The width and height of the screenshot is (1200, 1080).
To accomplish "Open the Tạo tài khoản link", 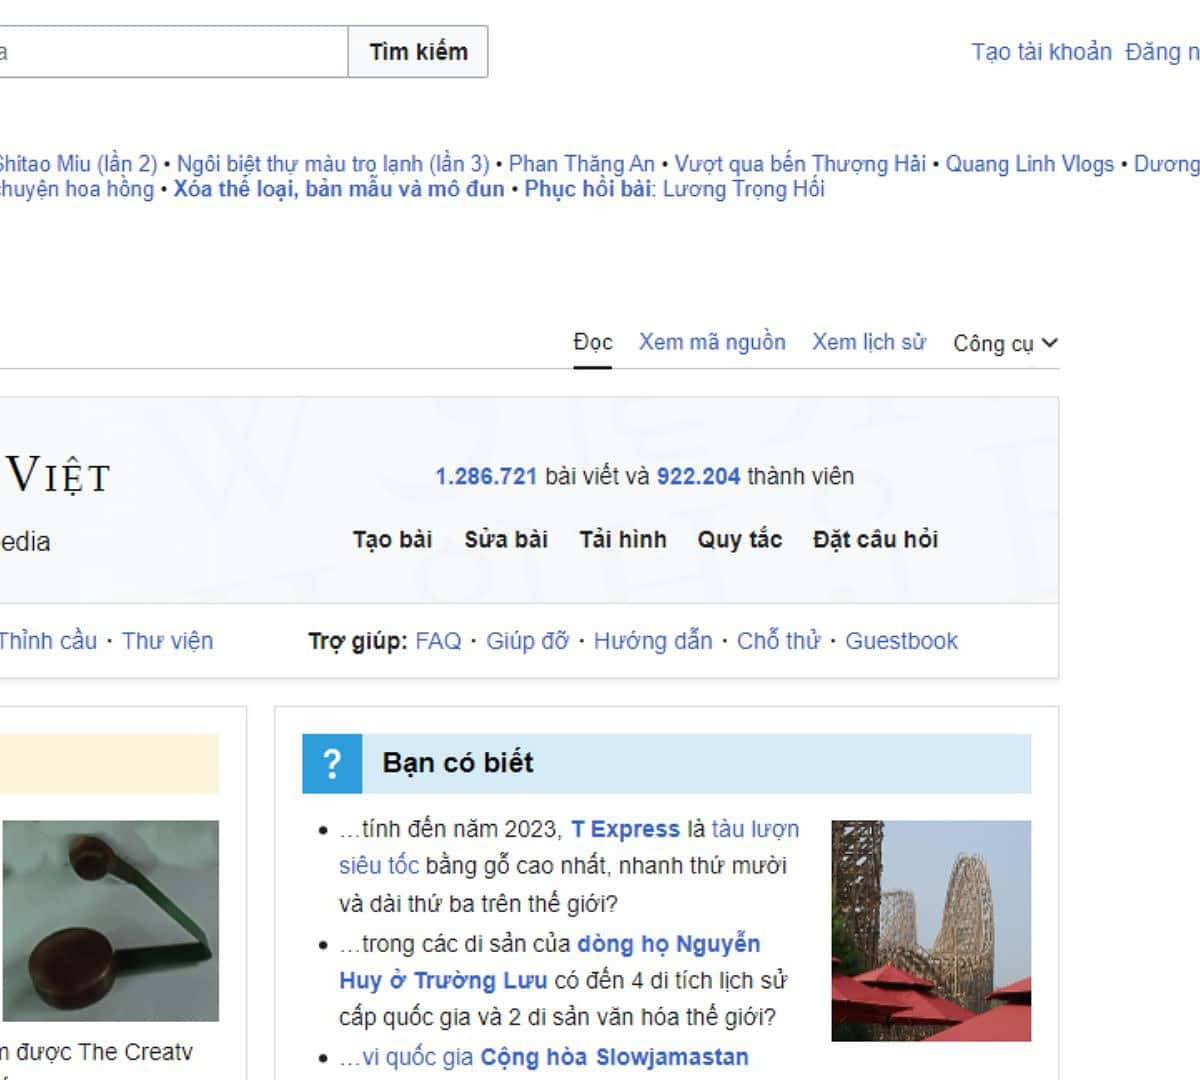I will (1041, 52).
